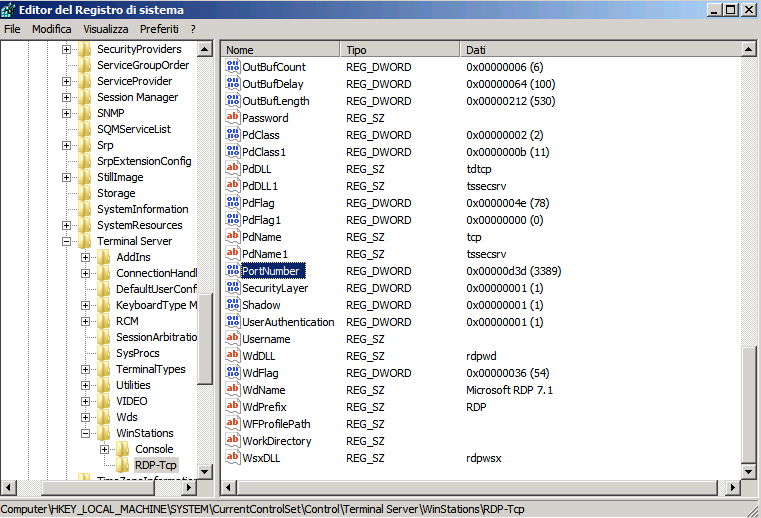Expand the Console key node

105,449
